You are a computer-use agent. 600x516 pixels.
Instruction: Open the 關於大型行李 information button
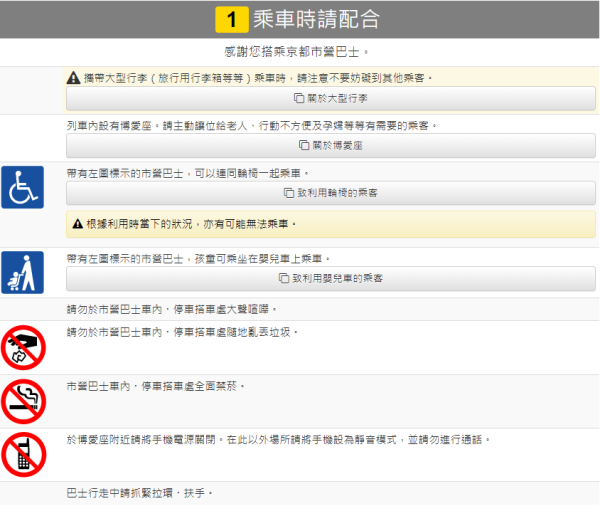pos(330,99)
